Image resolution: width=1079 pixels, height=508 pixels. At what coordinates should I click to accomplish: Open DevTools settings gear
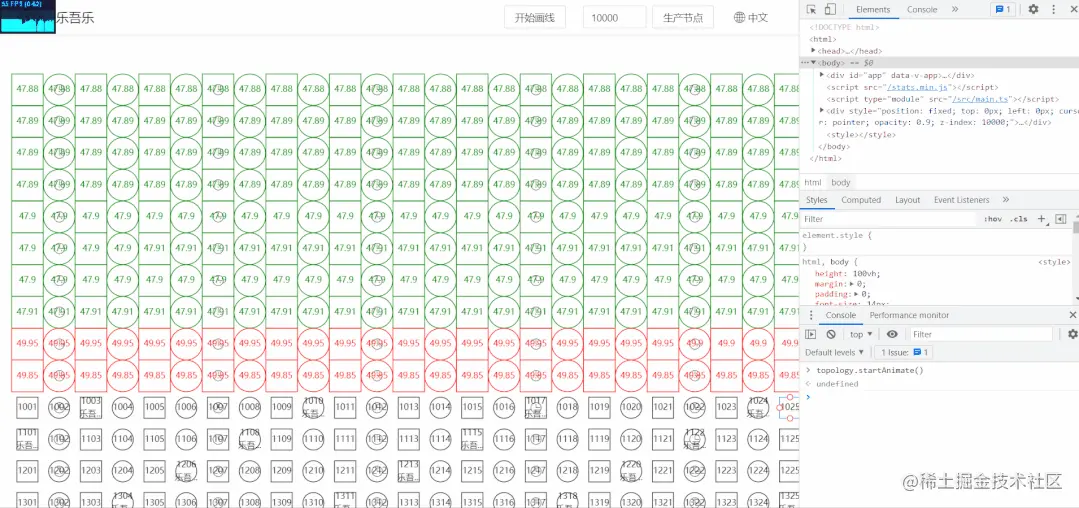[1034, 10]
